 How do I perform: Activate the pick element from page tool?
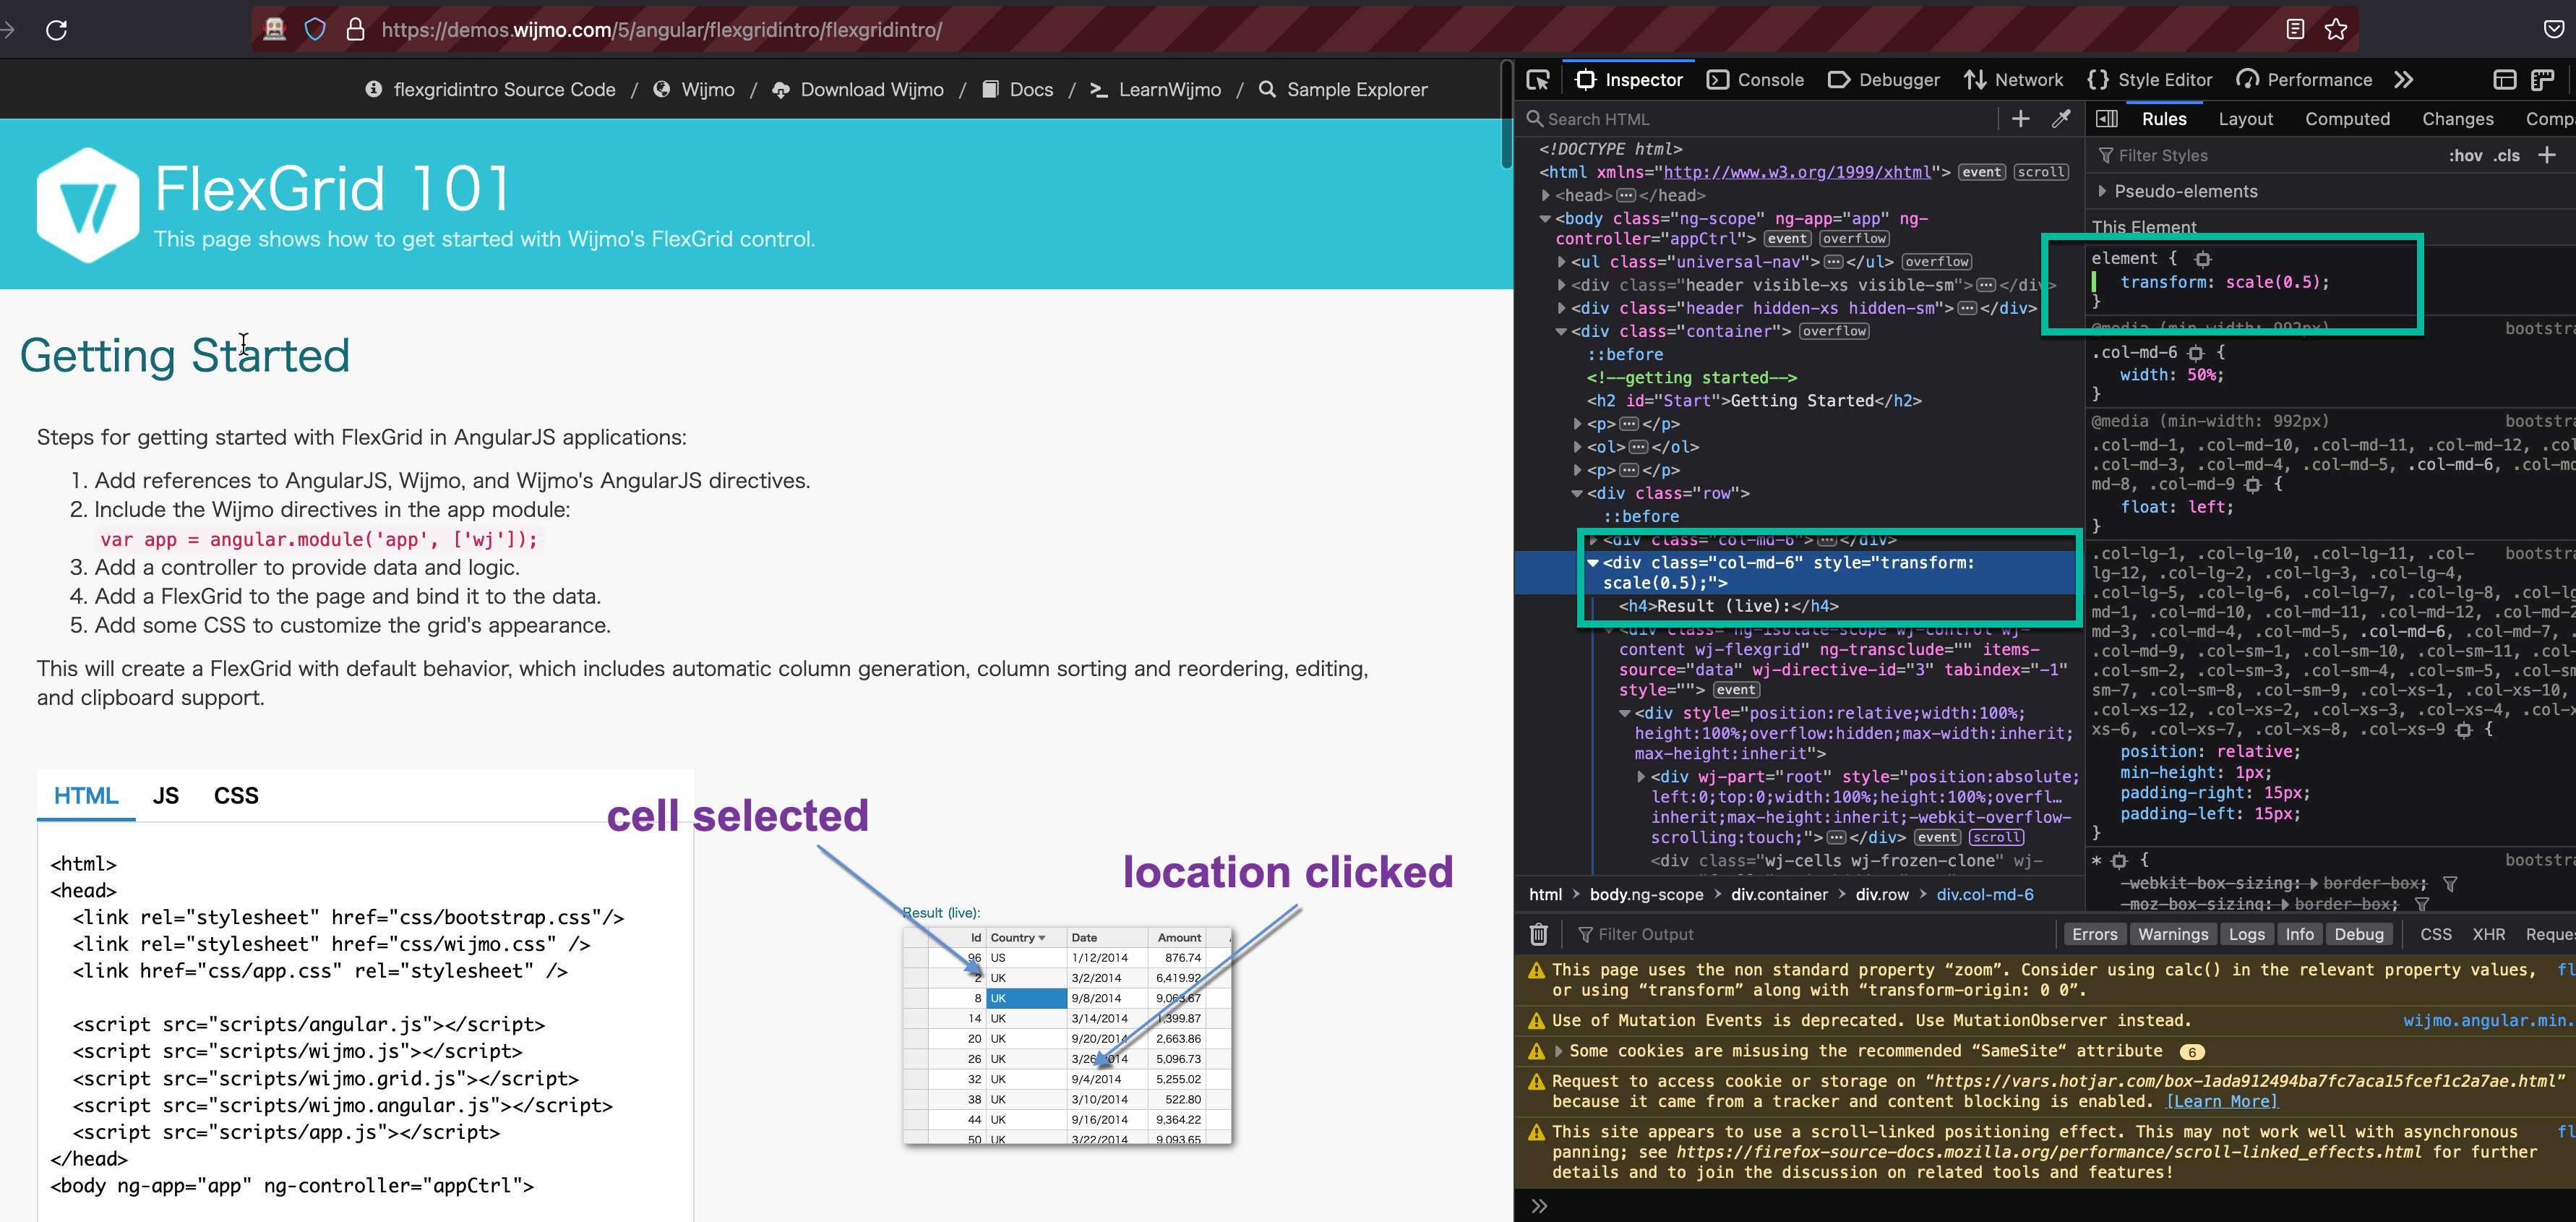1538,80
